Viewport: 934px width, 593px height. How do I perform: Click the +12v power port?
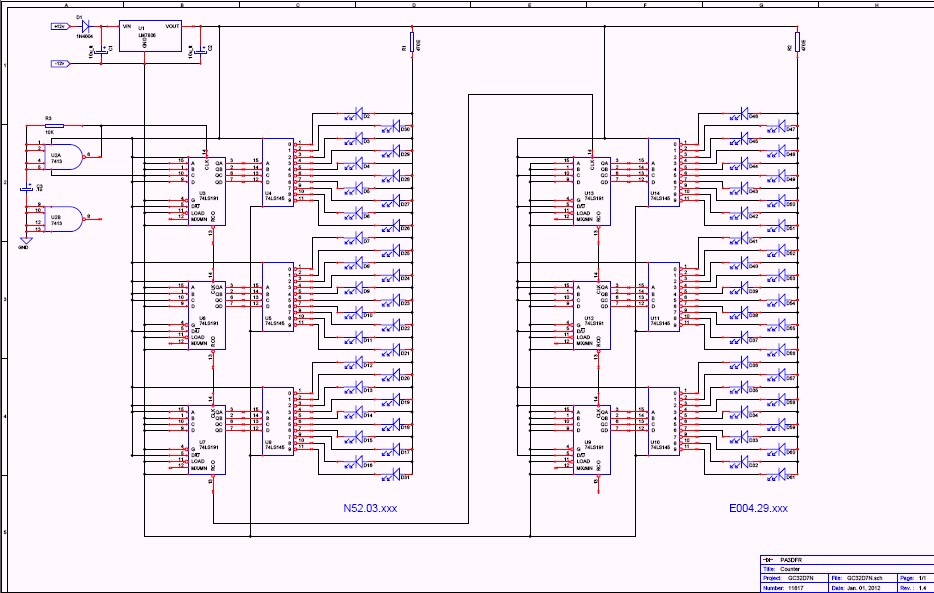click(59, 27)
